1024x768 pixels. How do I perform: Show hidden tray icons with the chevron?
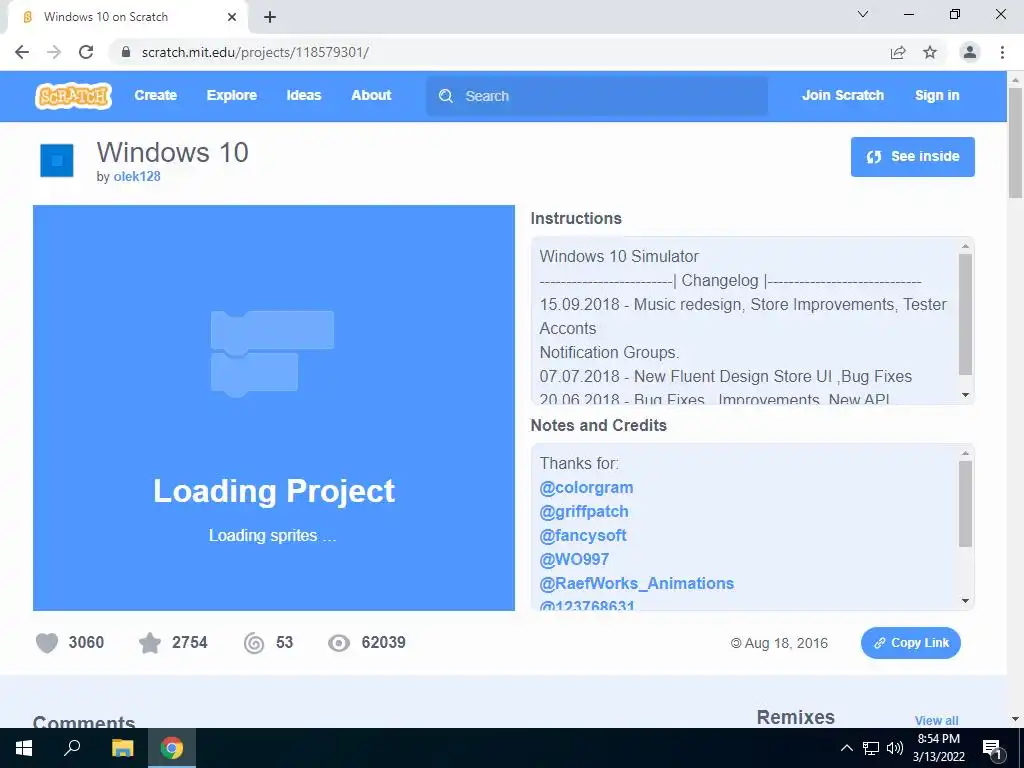click(846, 748)
